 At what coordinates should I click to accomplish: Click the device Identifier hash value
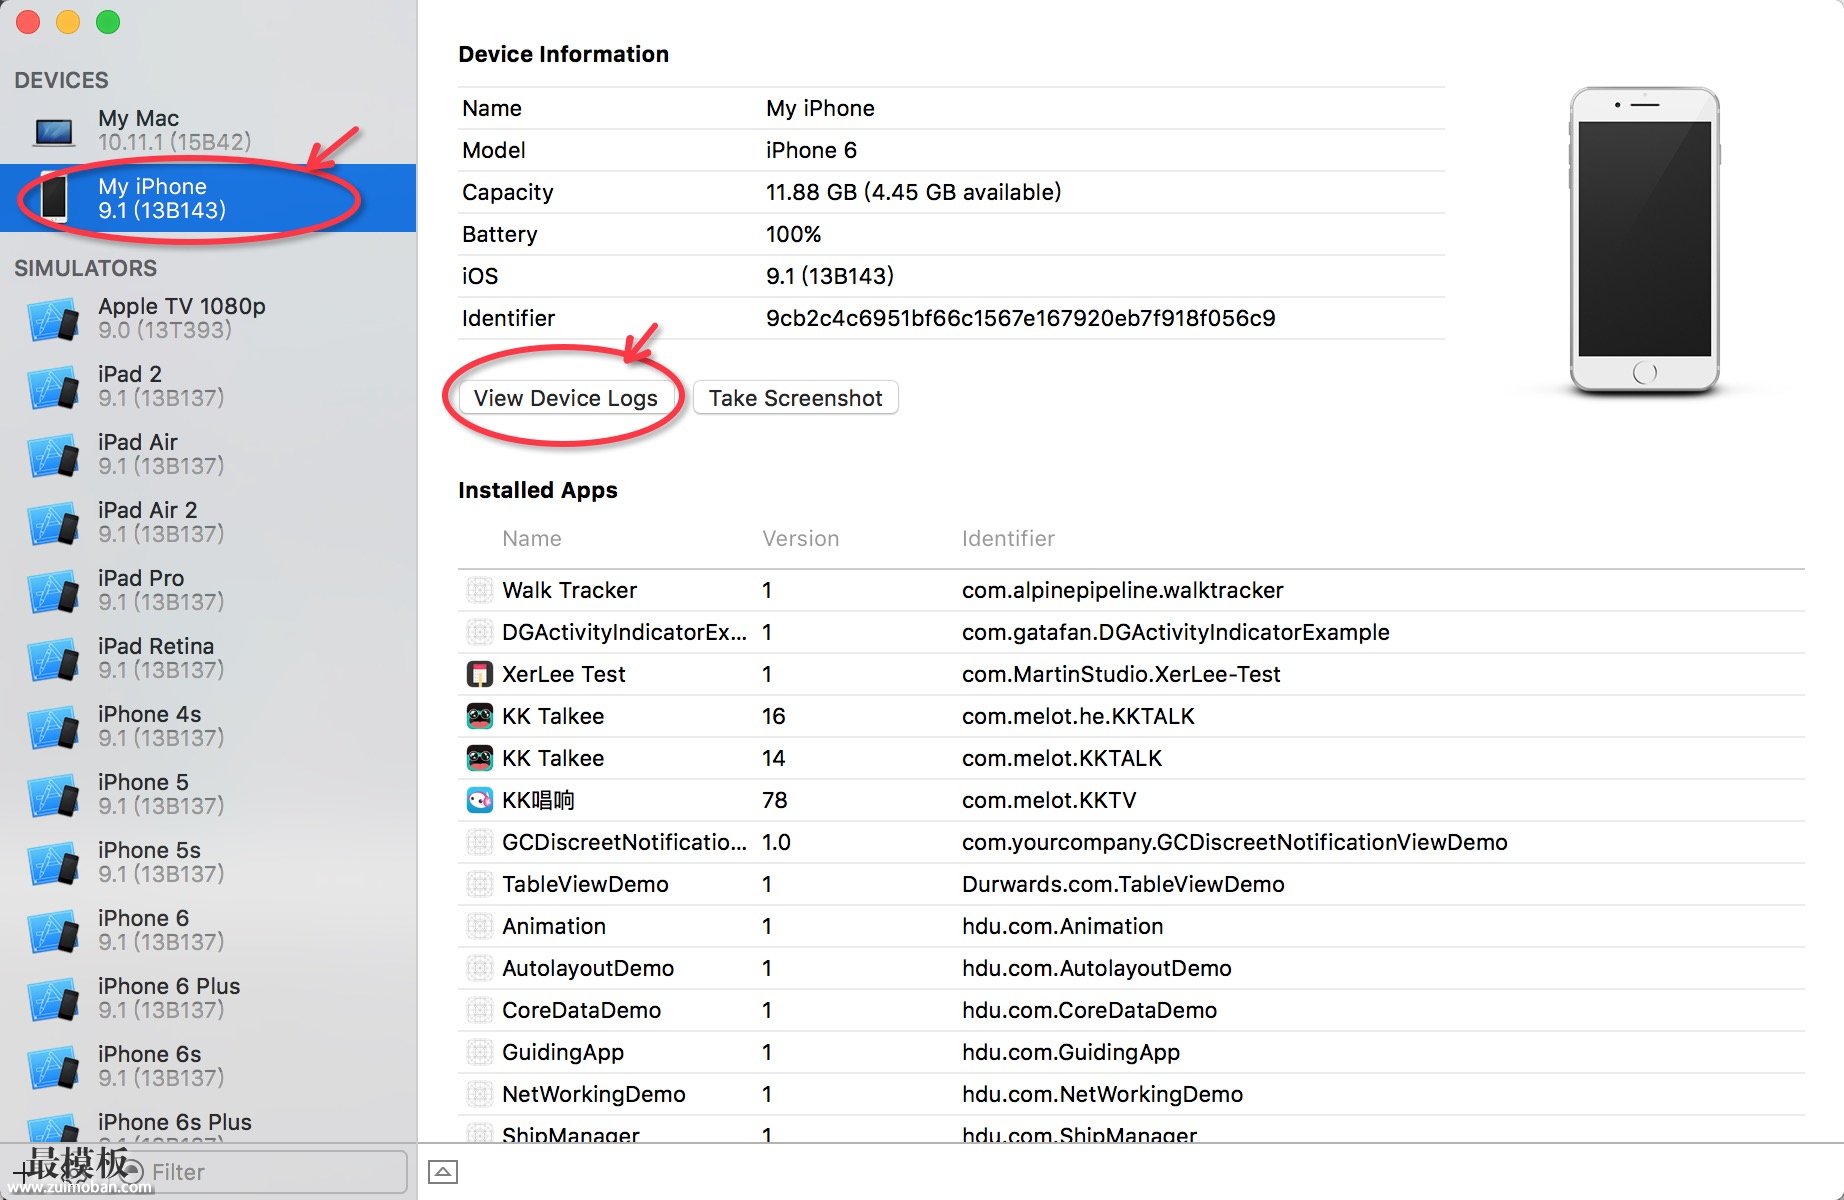[1020, 318]
